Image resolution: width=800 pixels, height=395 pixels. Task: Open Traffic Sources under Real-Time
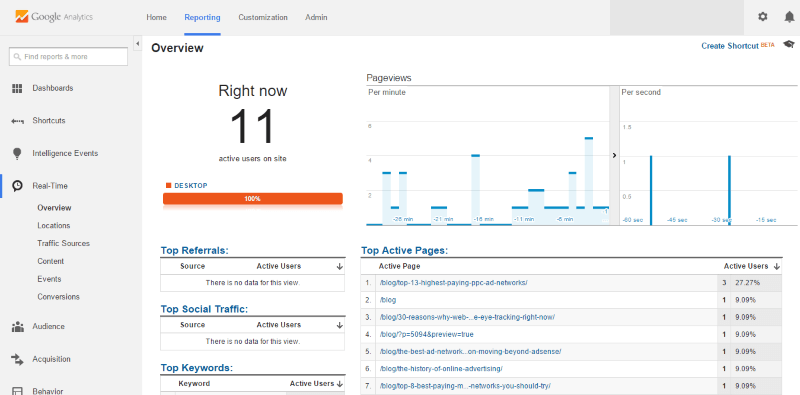pos(63,243)
